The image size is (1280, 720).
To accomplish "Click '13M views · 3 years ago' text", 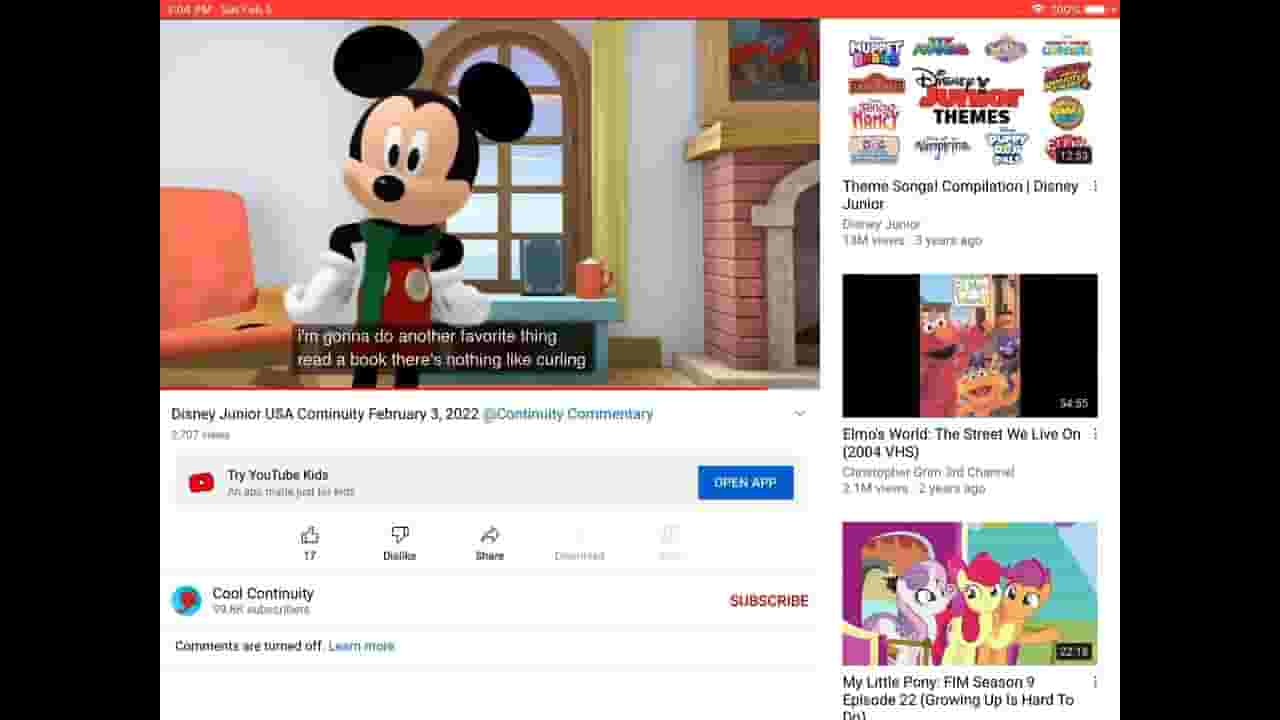I will pyautogui.click(x=912, y=241).
